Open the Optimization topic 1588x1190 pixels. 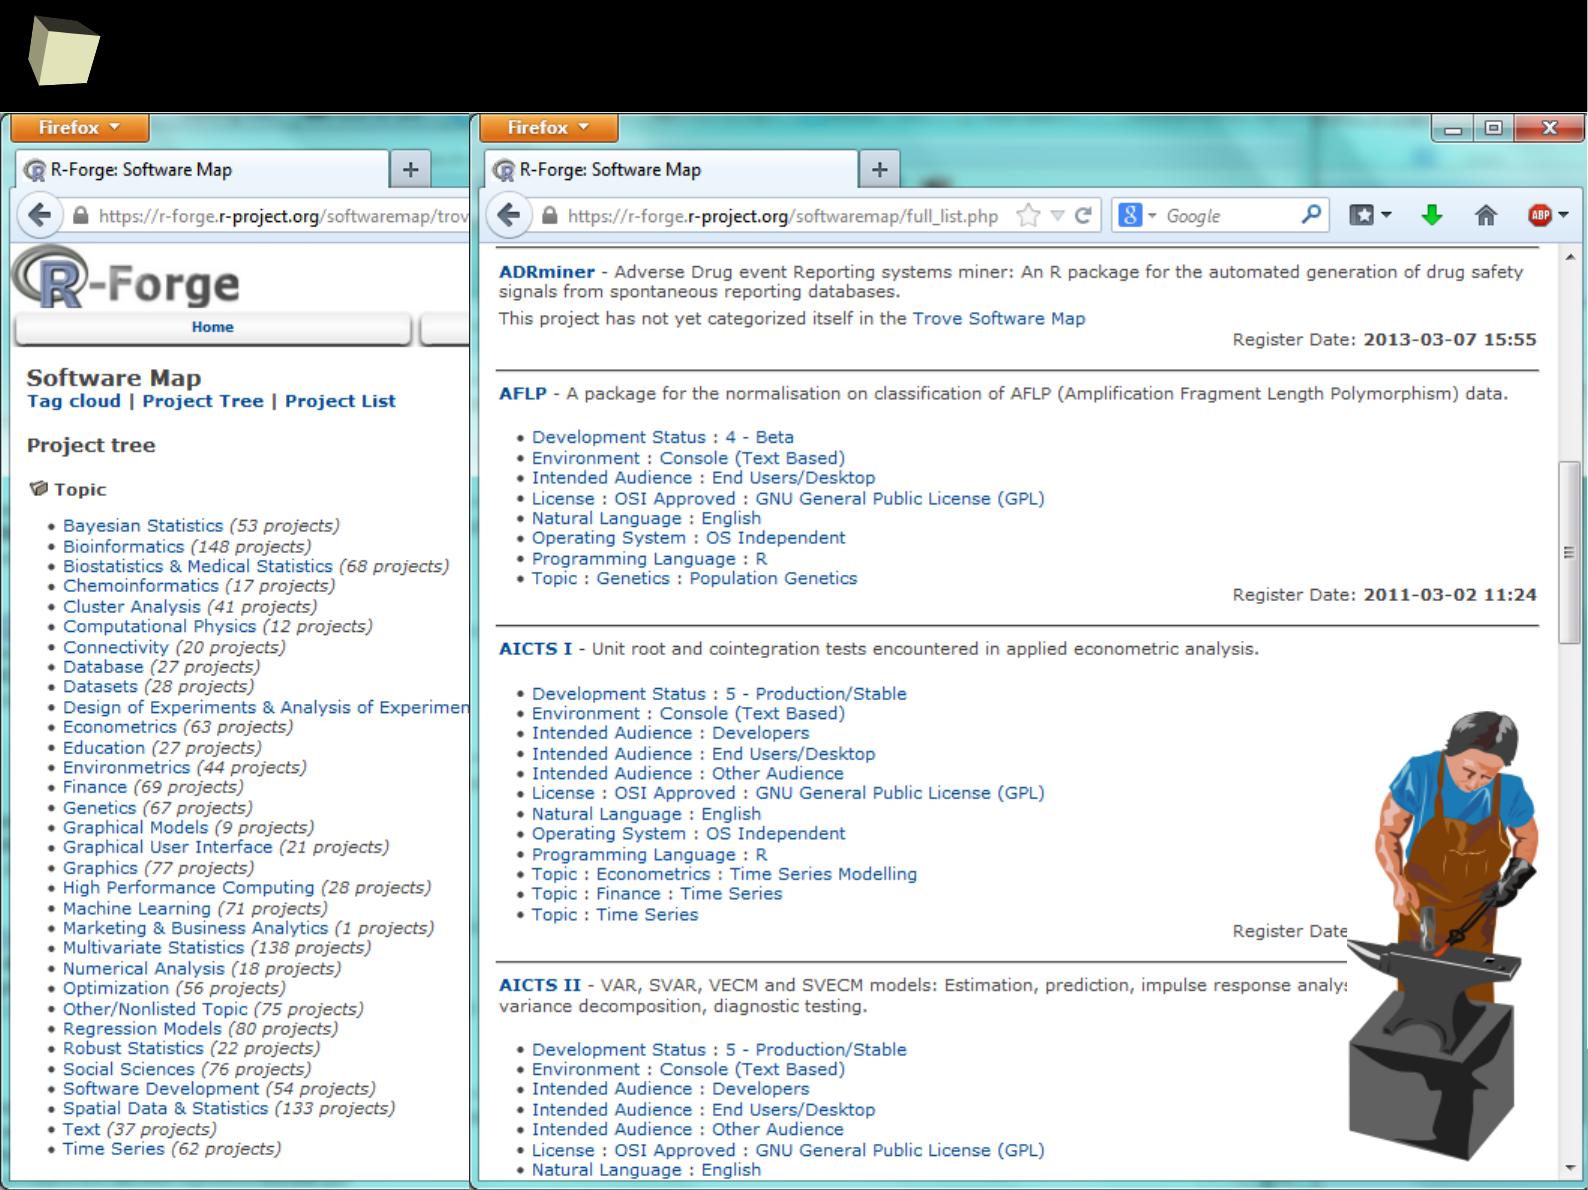click(x=116, y=988)
